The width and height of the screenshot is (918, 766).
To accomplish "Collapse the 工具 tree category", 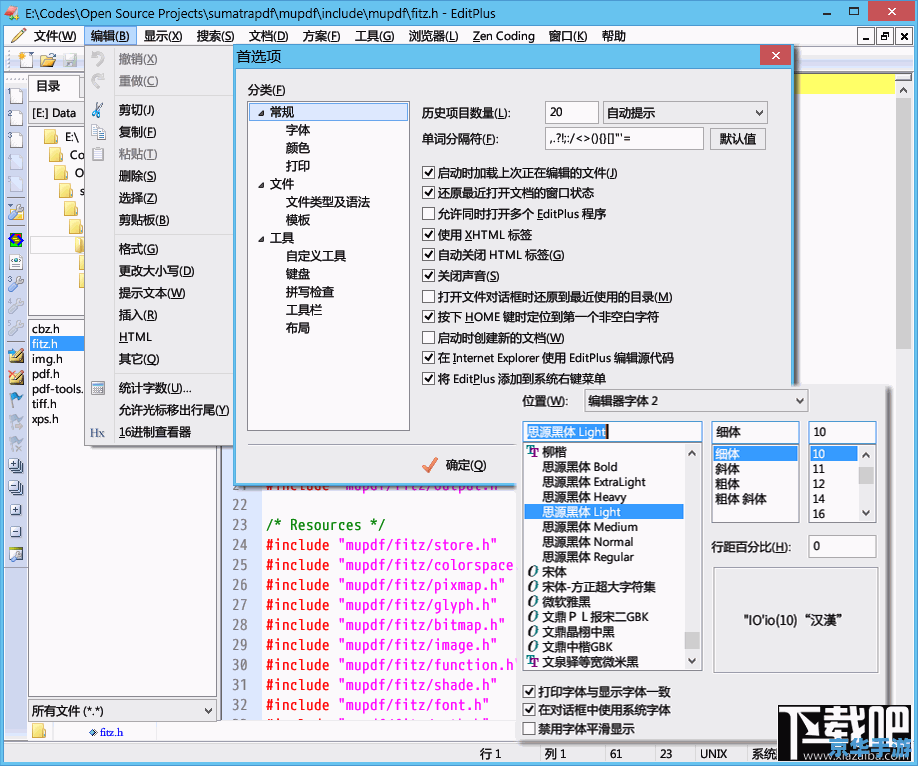I will pyautogui.click(x=261, y=239).
